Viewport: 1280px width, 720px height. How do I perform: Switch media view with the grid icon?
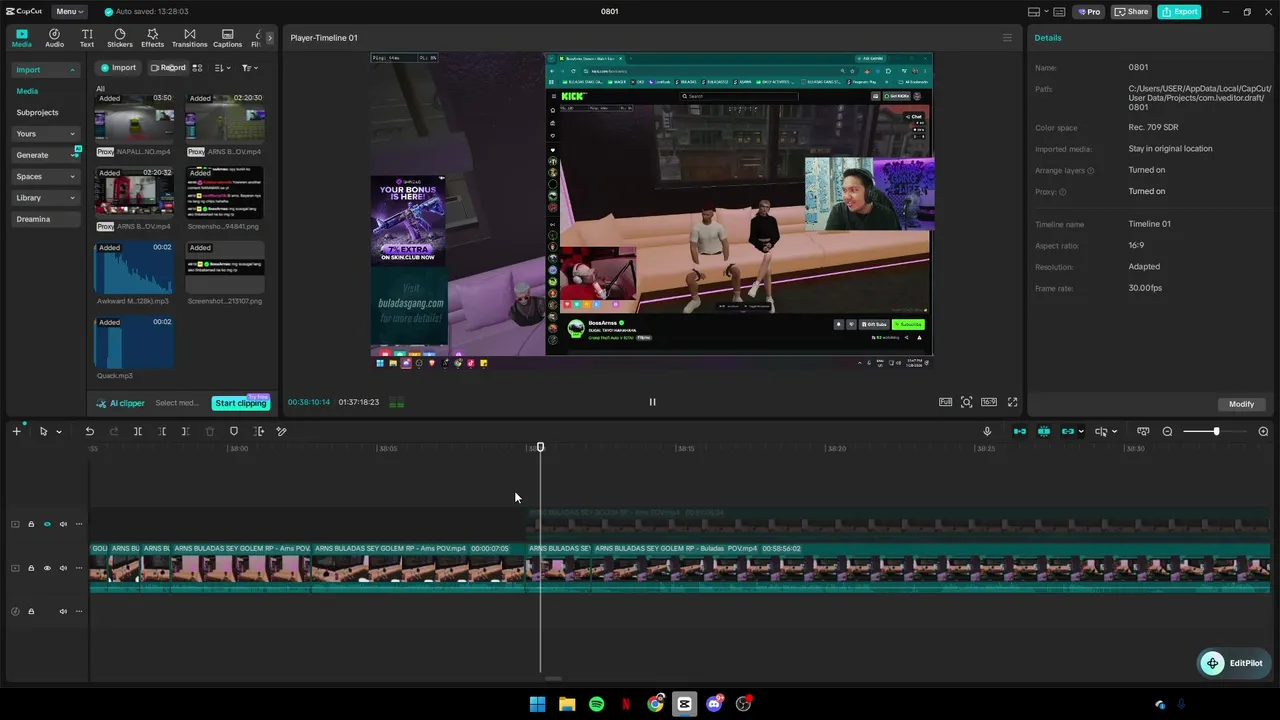click(x=197, y=68)
